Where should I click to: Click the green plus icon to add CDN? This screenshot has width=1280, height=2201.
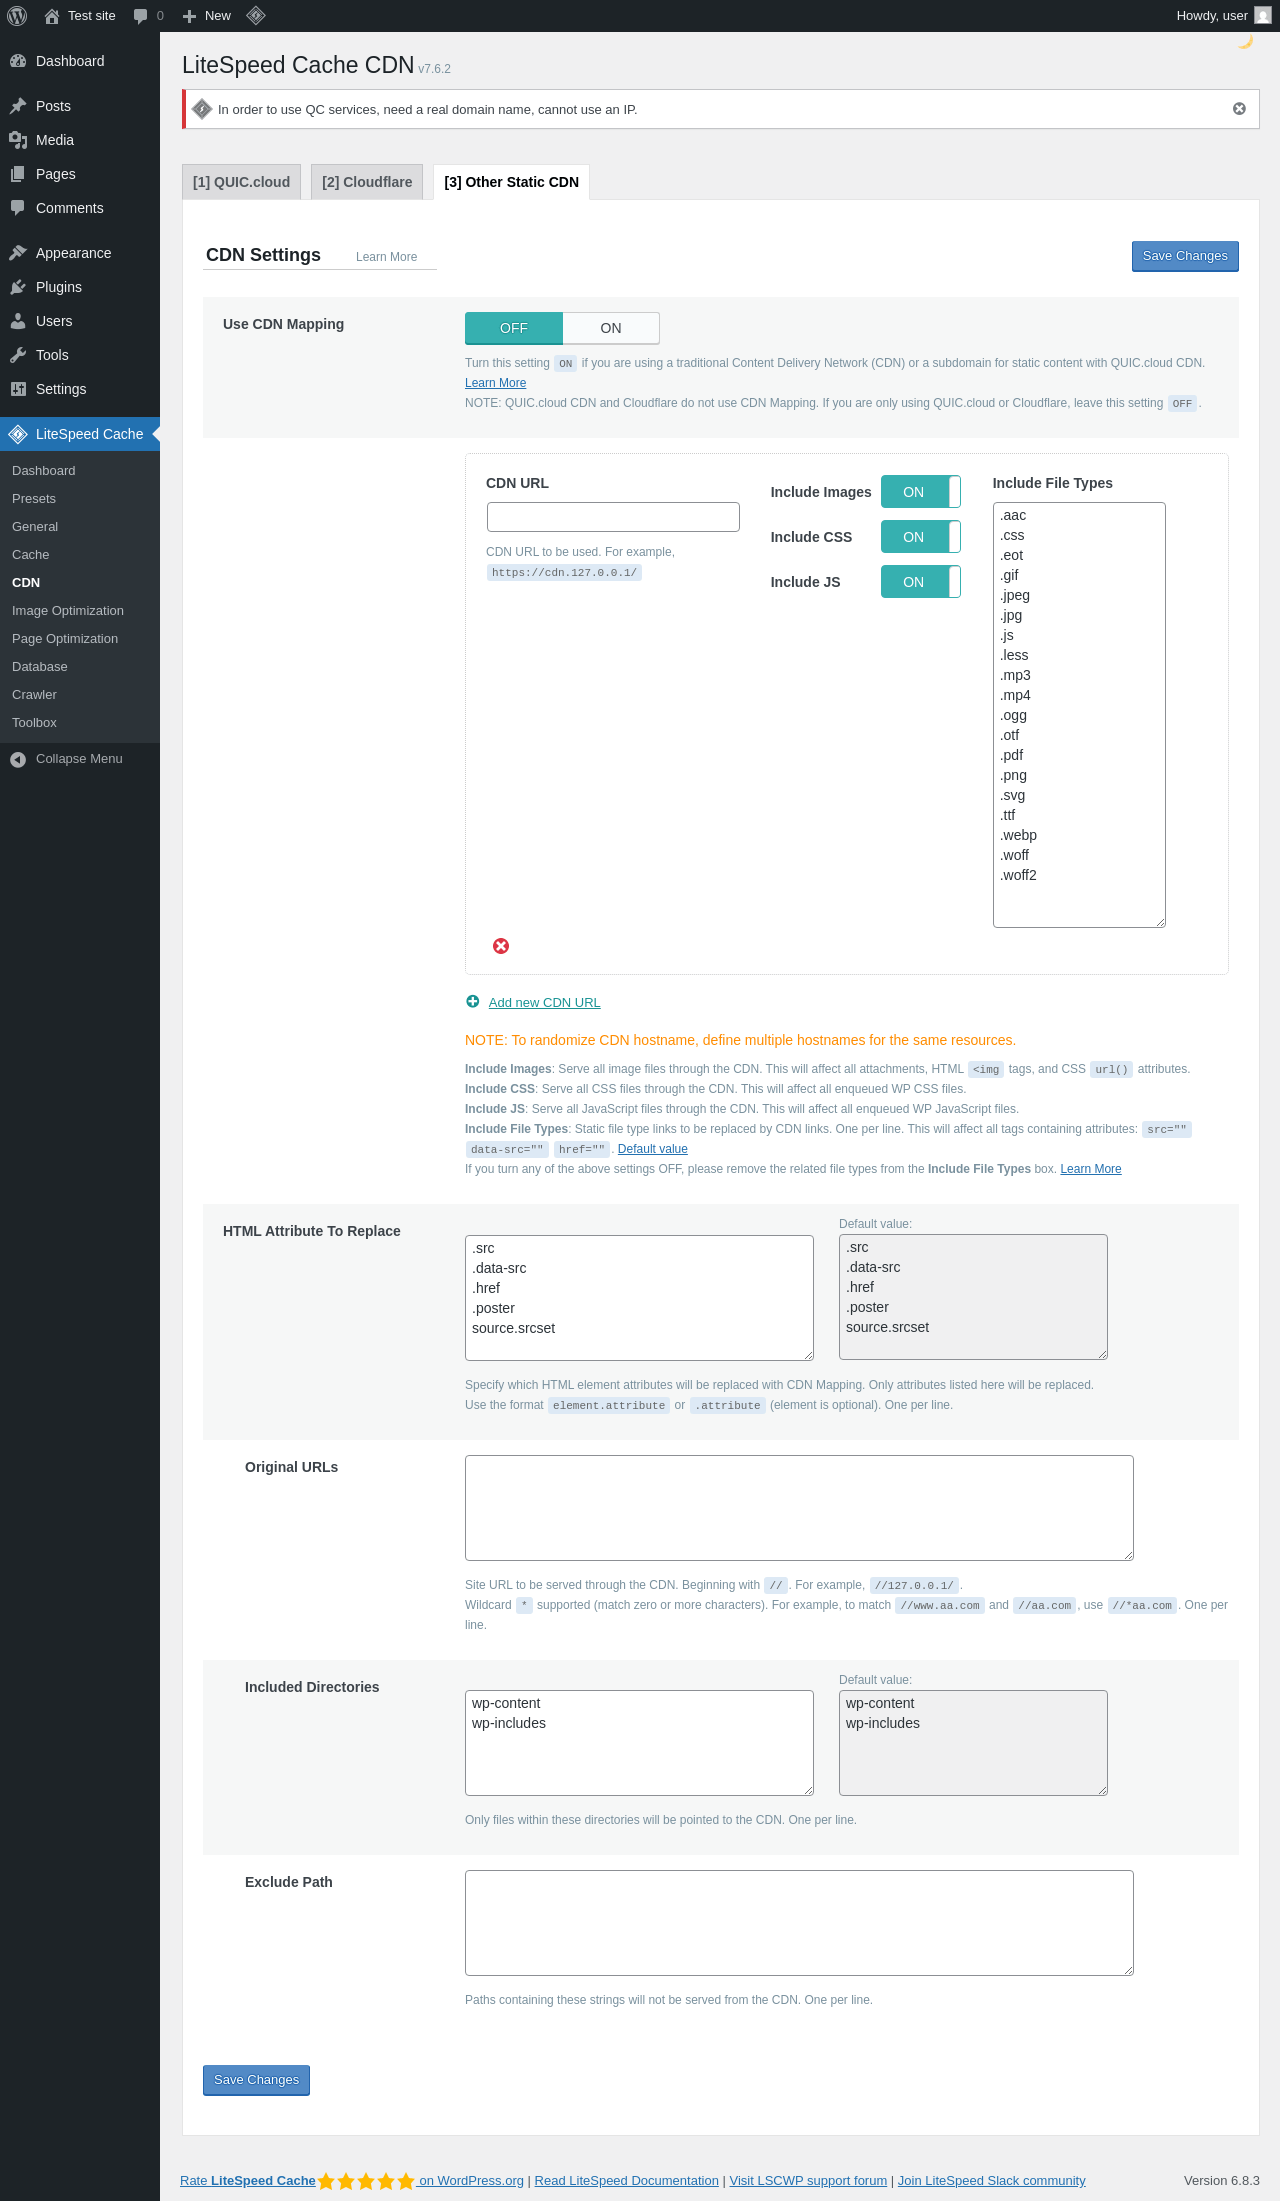pos(473,1002)
